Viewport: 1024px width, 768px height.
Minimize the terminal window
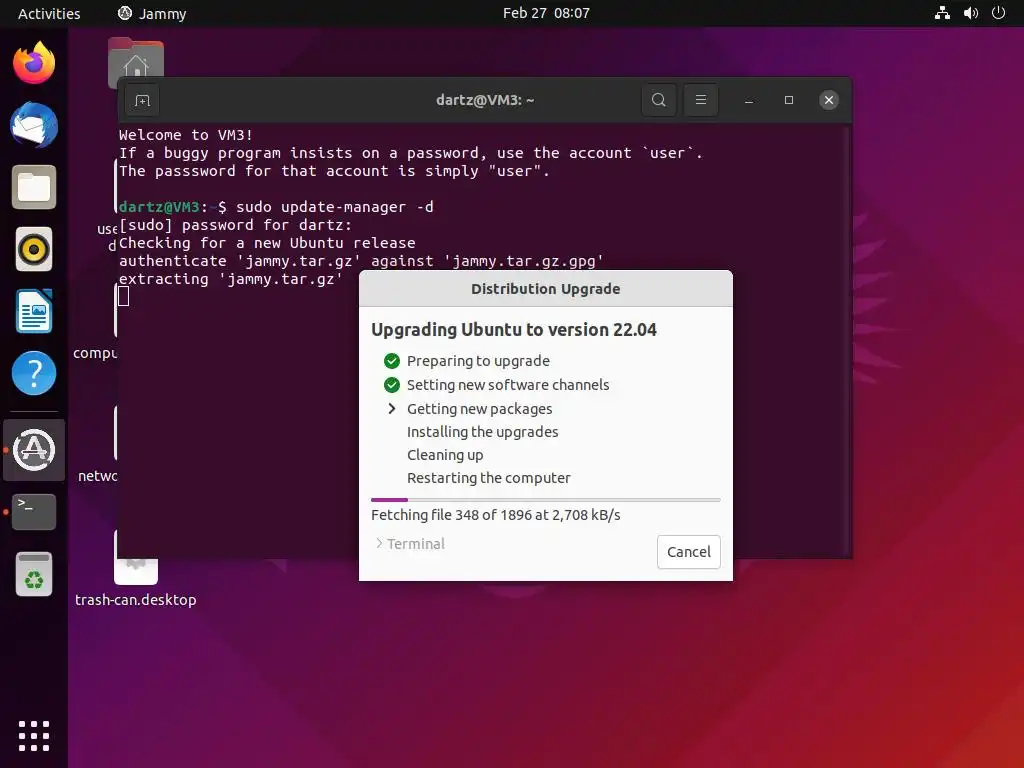(749, 100)
